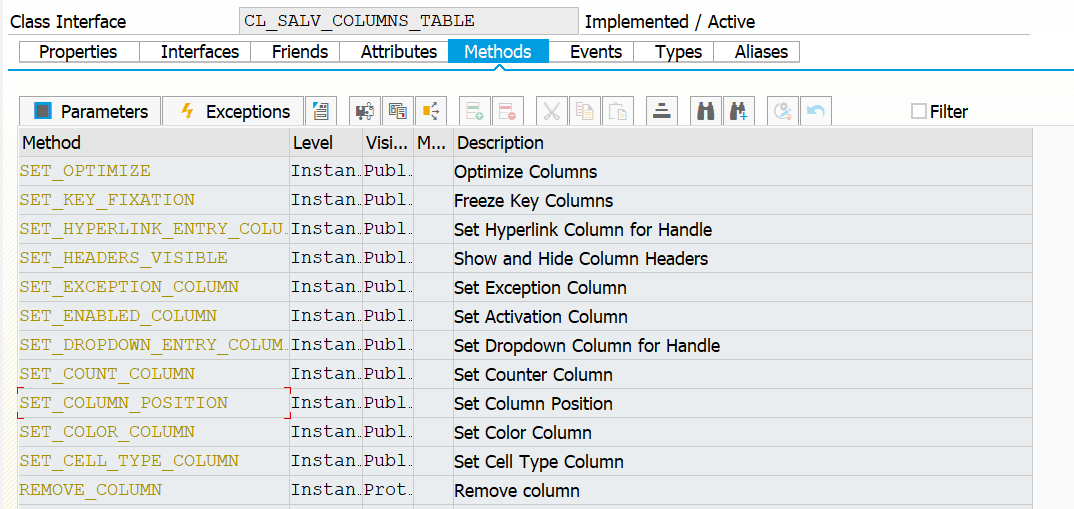Select method SET_COLUMN_POSITION
This screenshot has width=1074, height=509.
[x=154, y=403]
